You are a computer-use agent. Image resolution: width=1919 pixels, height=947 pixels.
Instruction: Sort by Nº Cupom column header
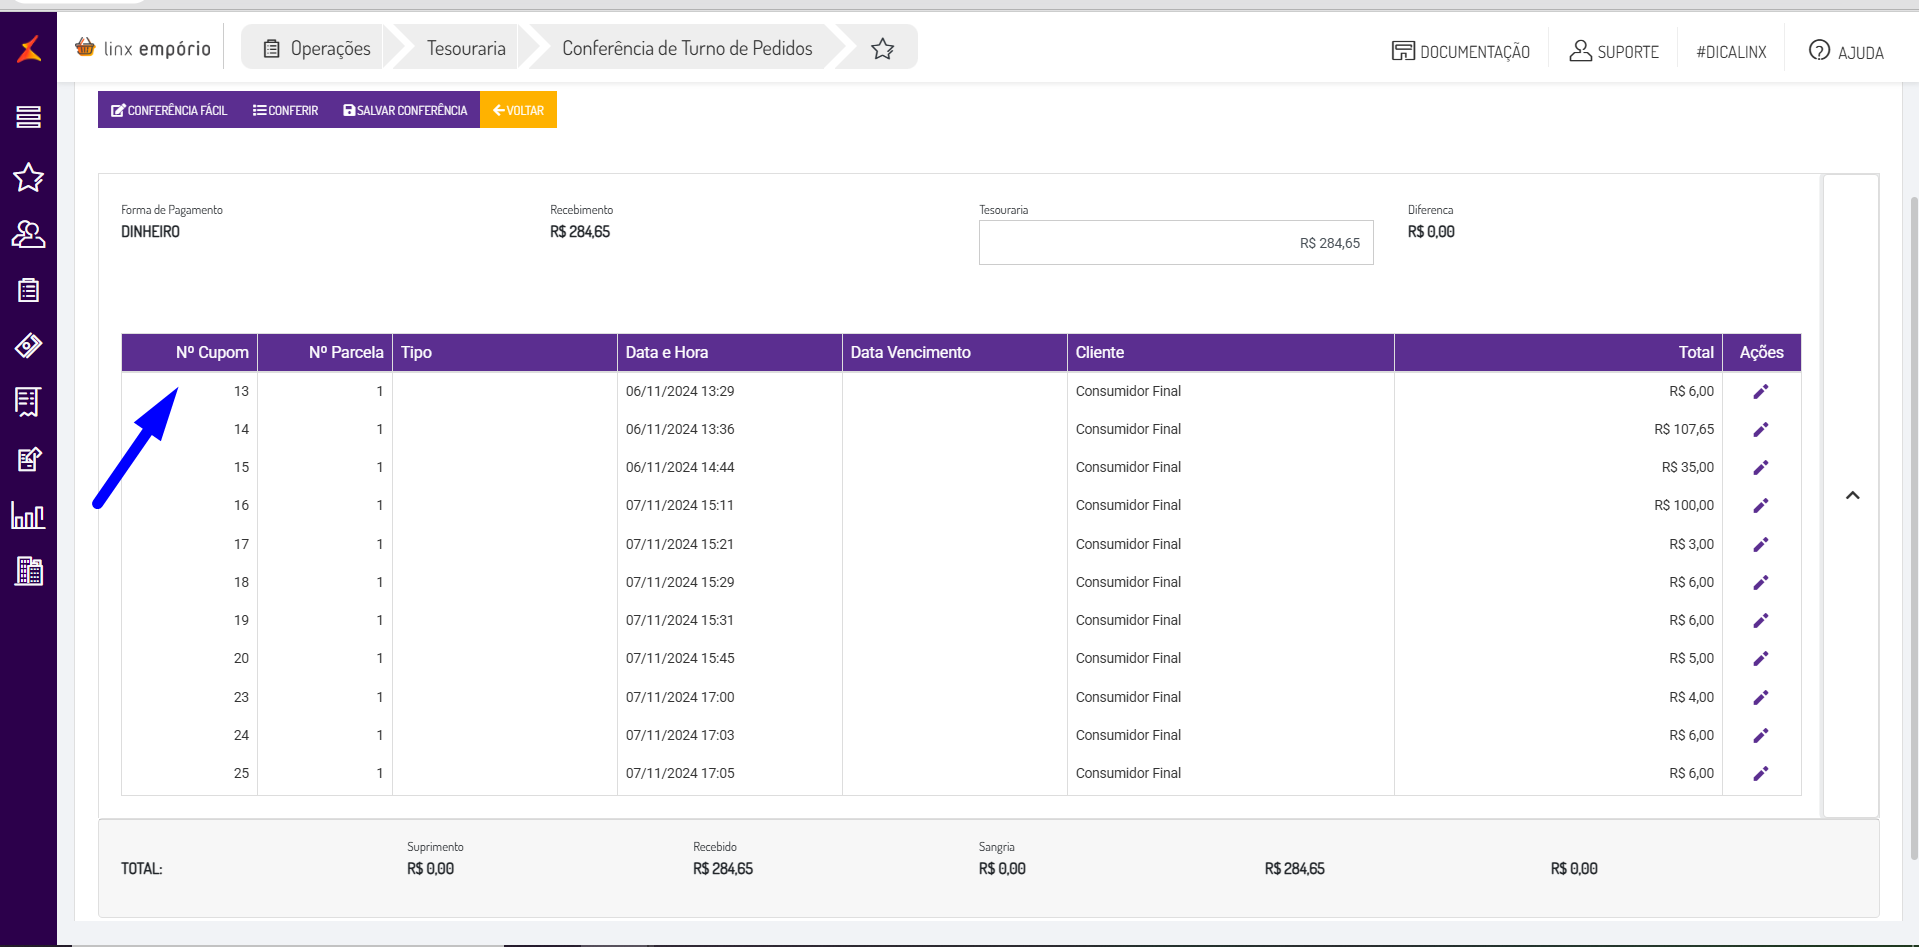tap(211, 353)
